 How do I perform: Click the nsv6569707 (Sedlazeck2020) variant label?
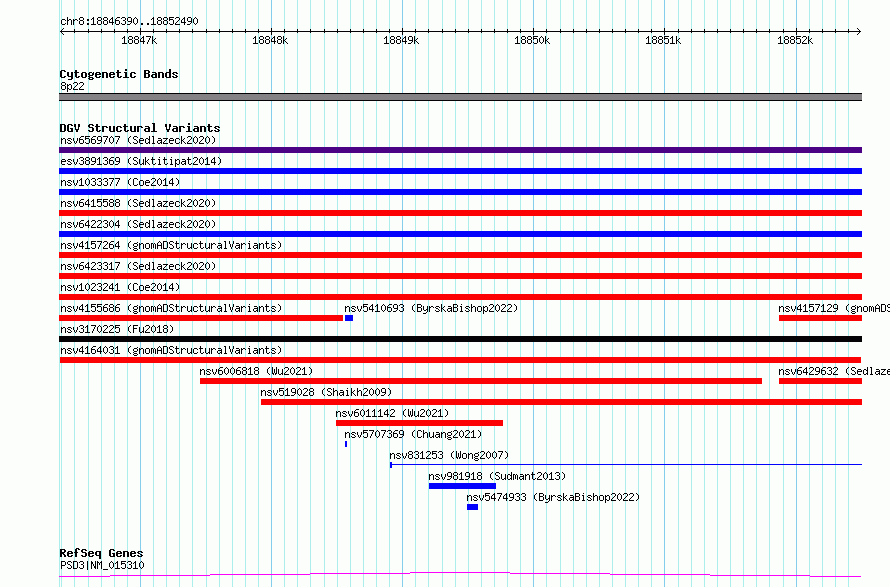(x=138, y=140)
